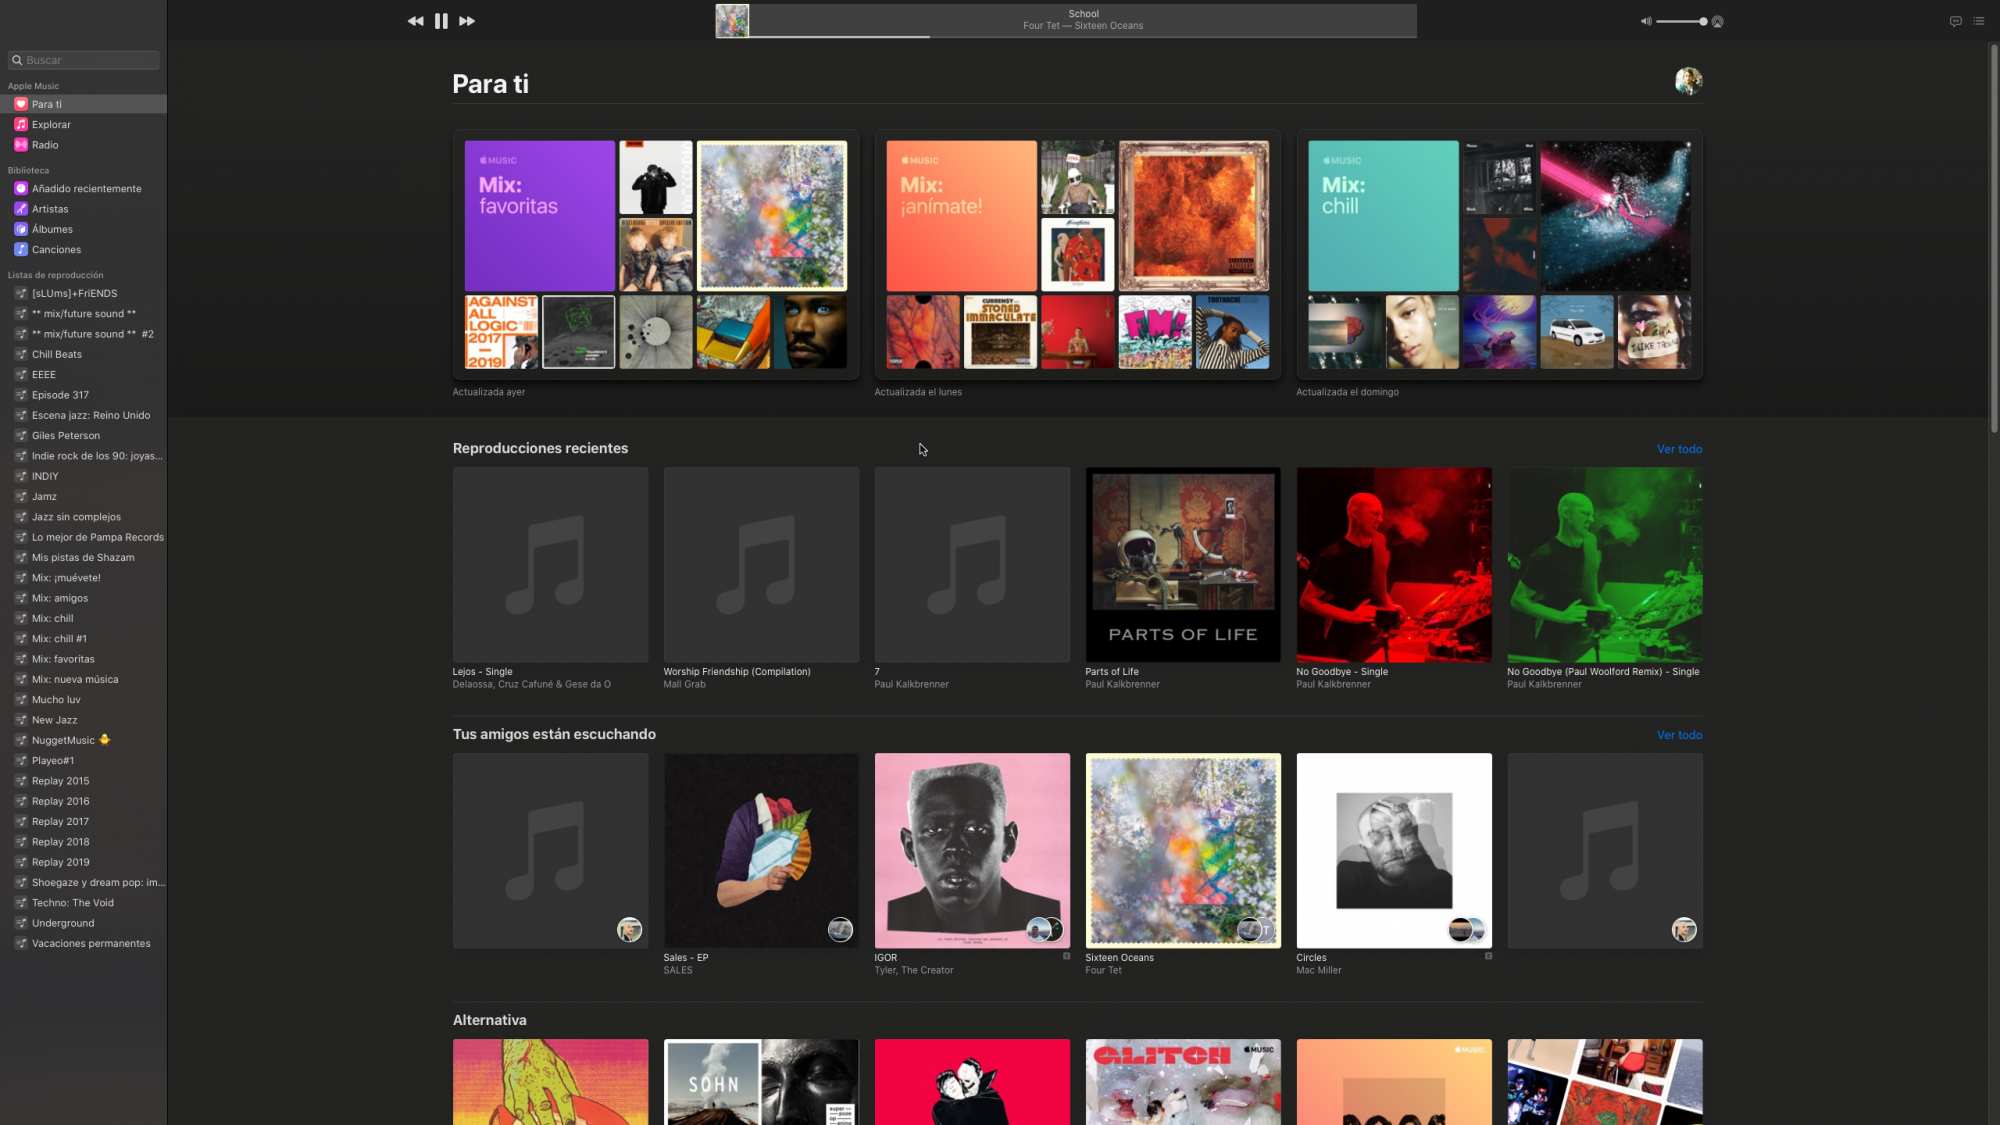Open the Radio section
The height and width of the screenshot is (1125, 2000).
coord(45,145)
